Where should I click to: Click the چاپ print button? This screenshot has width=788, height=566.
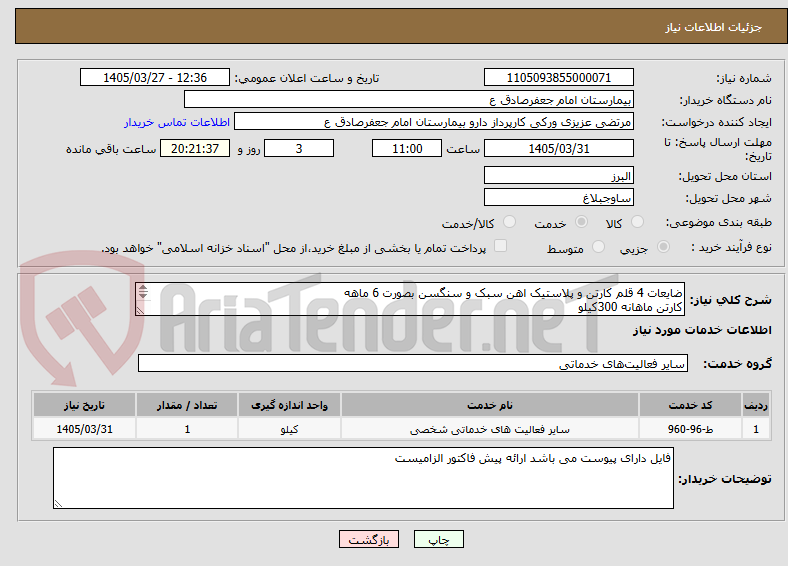[438, 539]
